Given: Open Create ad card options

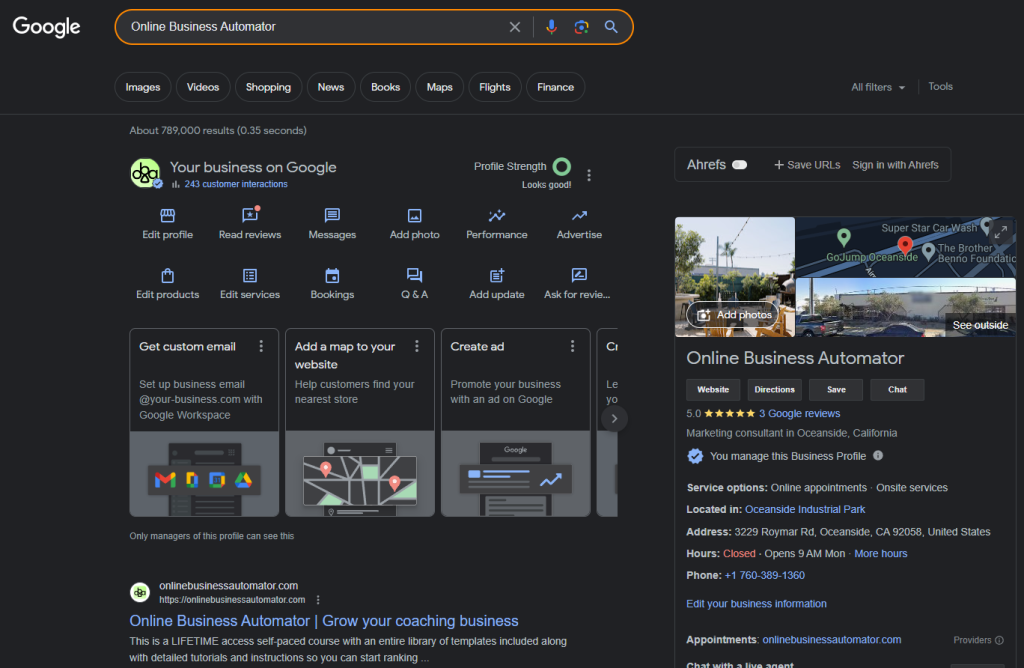Looking at the screenshot, I should [572, 346].
